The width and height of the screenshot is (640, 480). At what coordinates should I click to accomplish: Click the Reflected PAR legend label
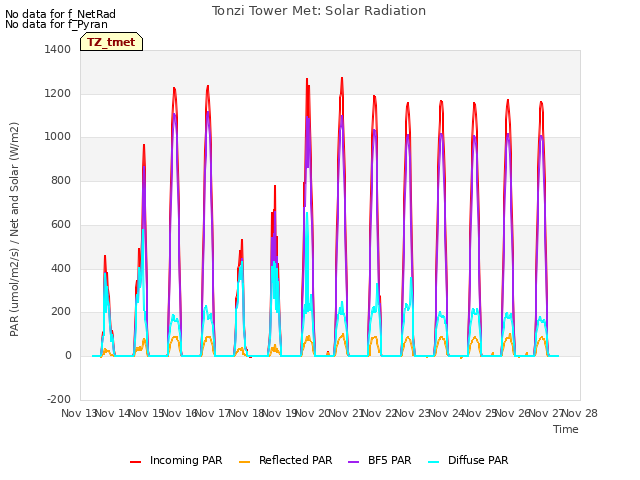296,460
